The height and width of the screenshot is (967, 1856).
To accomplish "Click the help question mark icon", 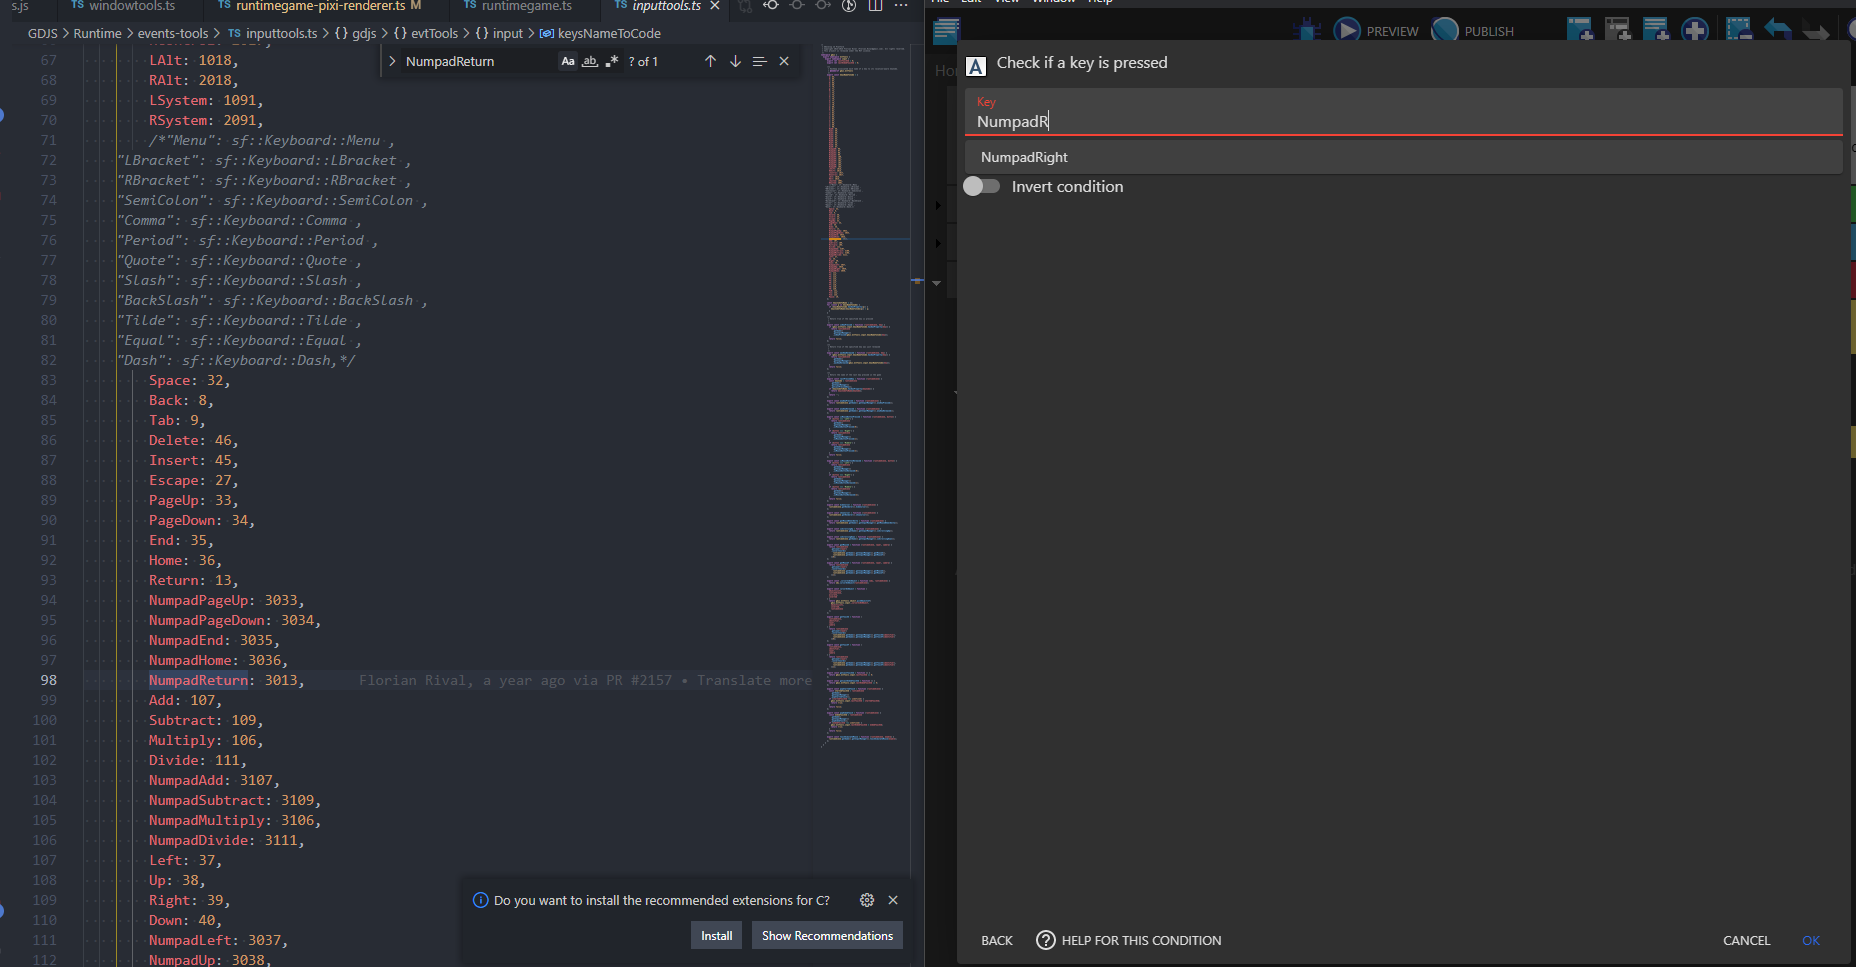I will tap(1046, 940).
